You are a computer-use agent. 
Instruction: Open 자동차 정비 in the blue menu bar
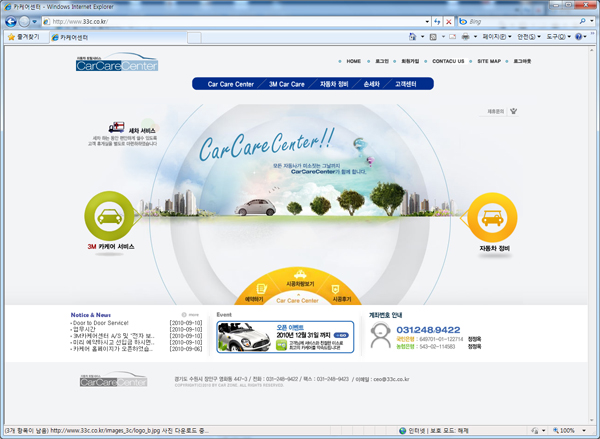[334, 84]
